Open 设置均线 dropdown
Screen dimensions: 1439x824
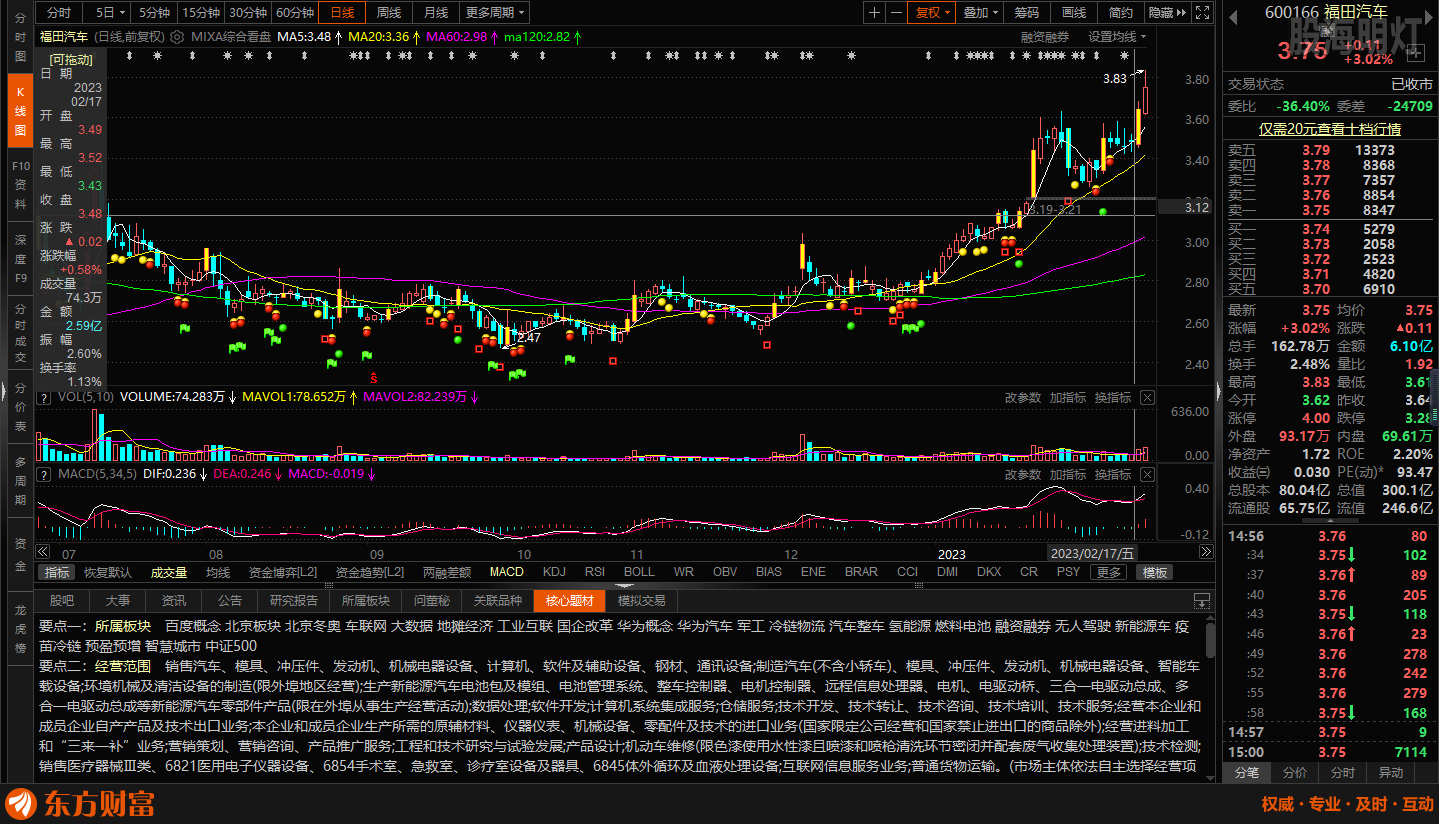point(1117,36)
